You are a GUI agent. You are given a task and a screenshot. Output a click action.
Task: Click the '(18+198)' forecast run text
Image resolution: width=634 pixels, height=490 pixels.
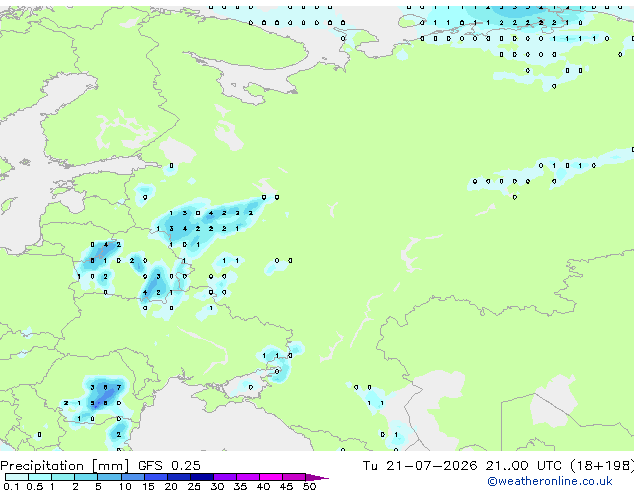pyautogui.click(x=602, y=465)
